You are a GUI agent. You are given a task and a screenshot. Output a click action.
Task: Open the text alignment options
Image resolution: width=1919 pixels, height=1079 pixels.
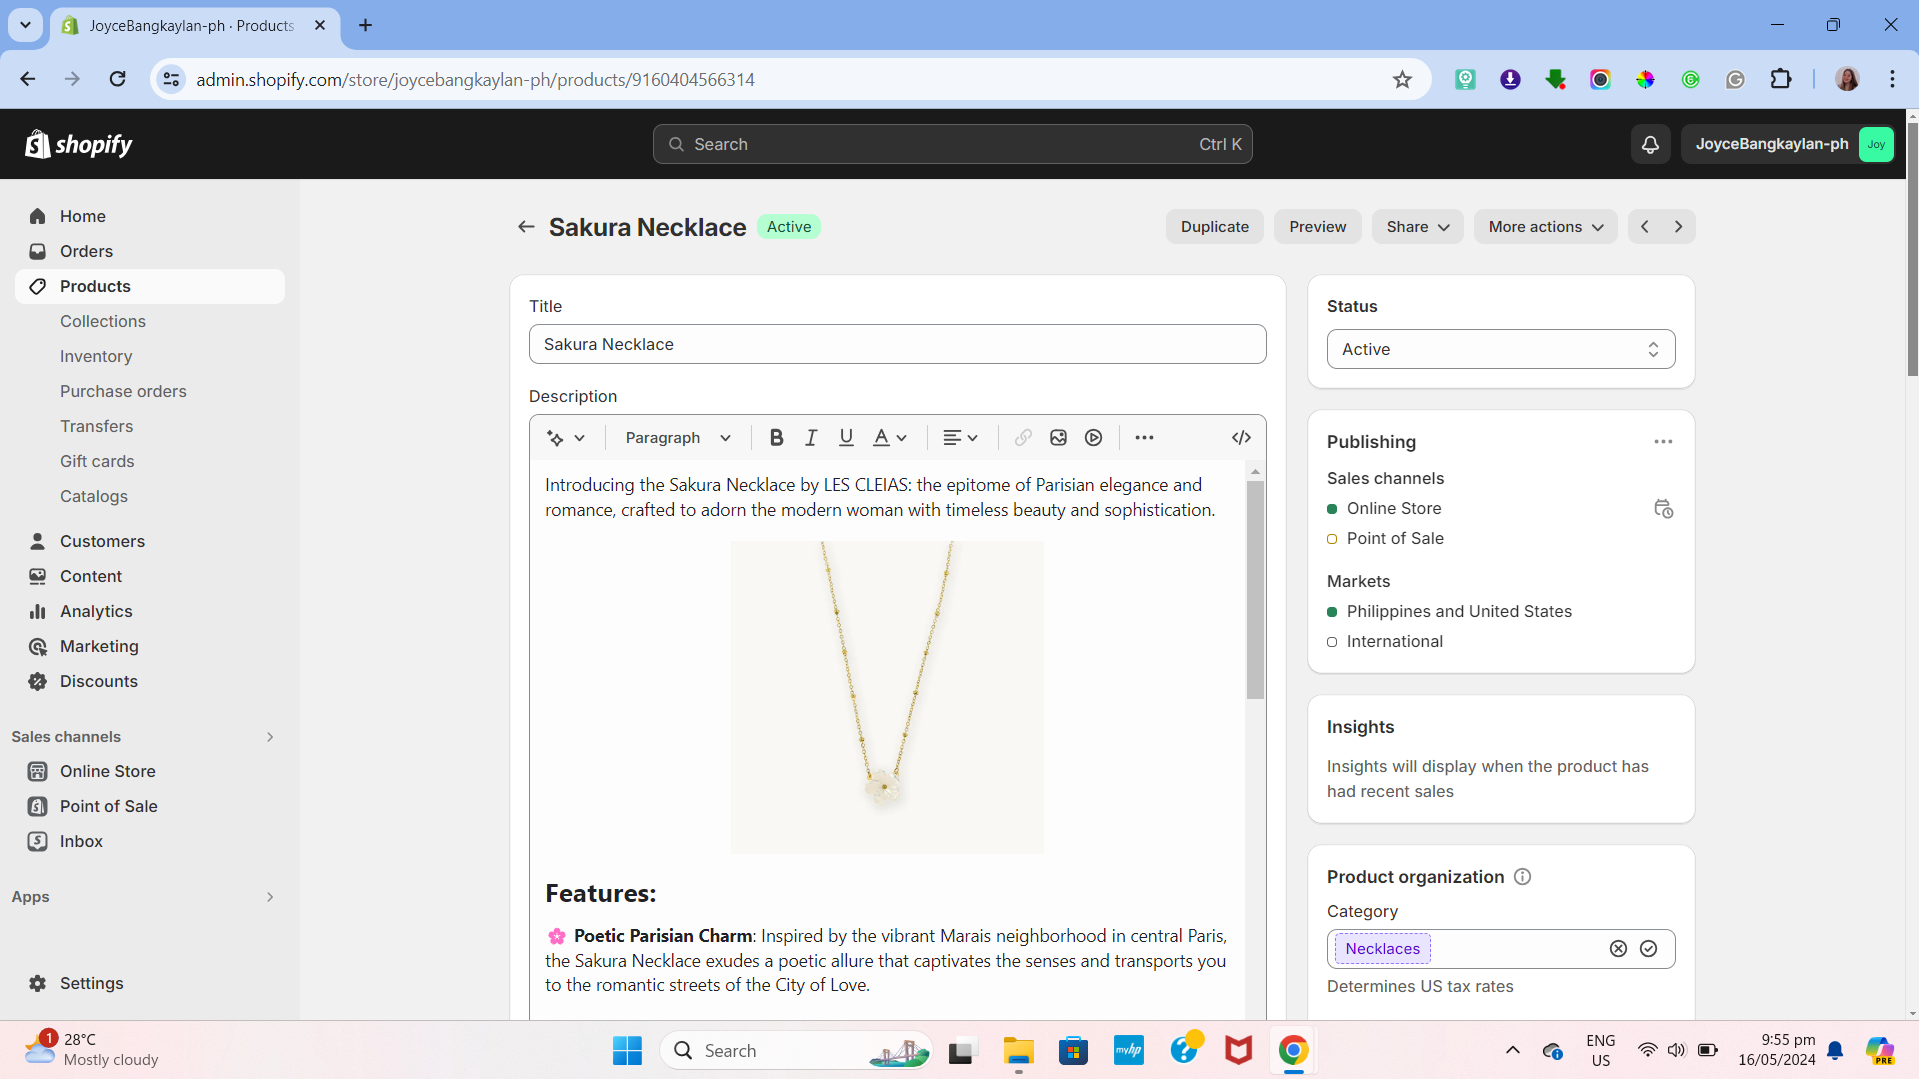coord(961,438)
